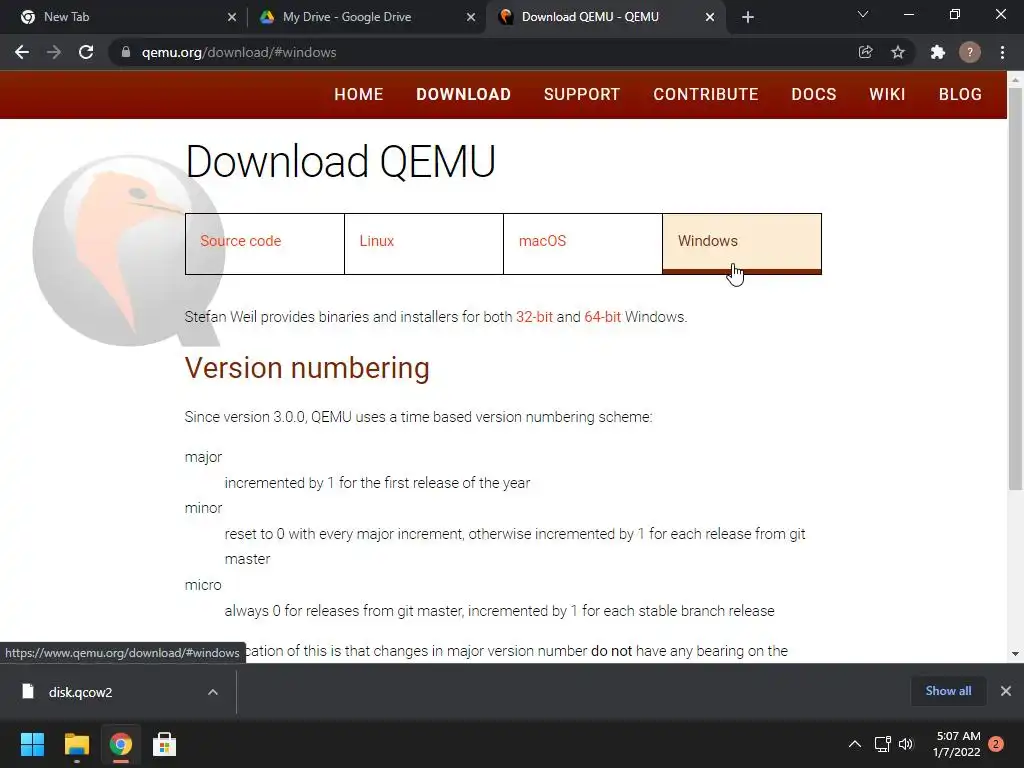
Task: Open the clock showing 5:07 AM
Action: tap(957, 744)
